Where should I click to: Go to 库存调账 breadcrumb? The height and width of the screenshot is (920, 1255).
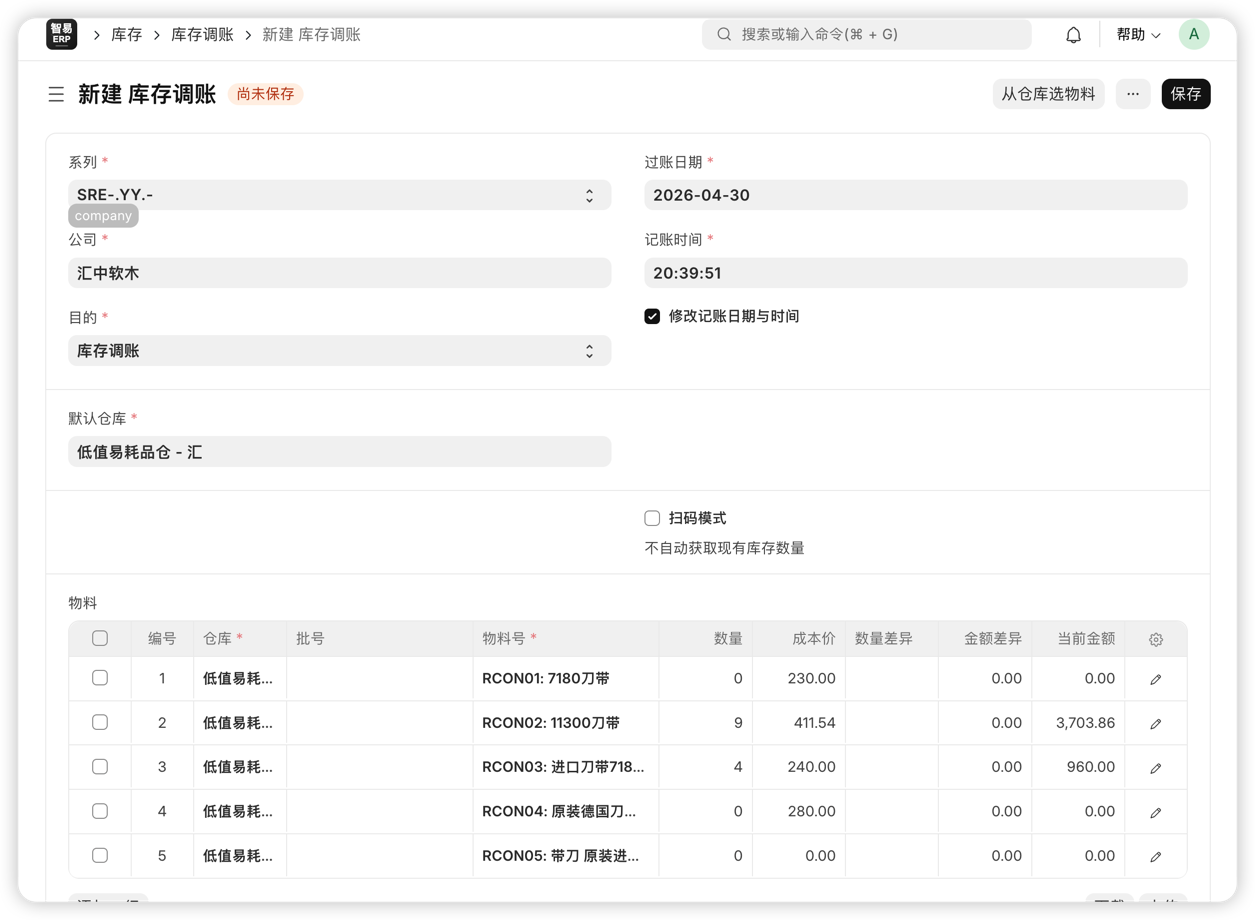point(202,34)
